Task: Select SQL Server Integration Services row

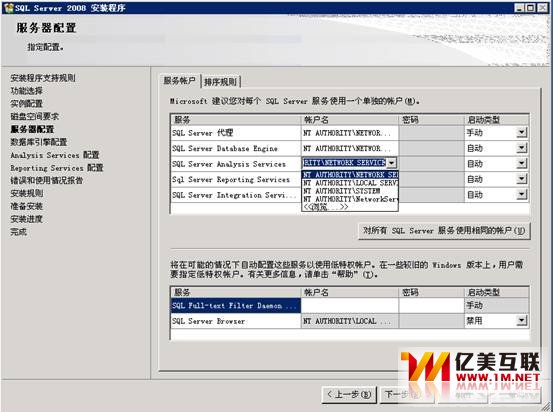Action: click(x=236, y=195)
